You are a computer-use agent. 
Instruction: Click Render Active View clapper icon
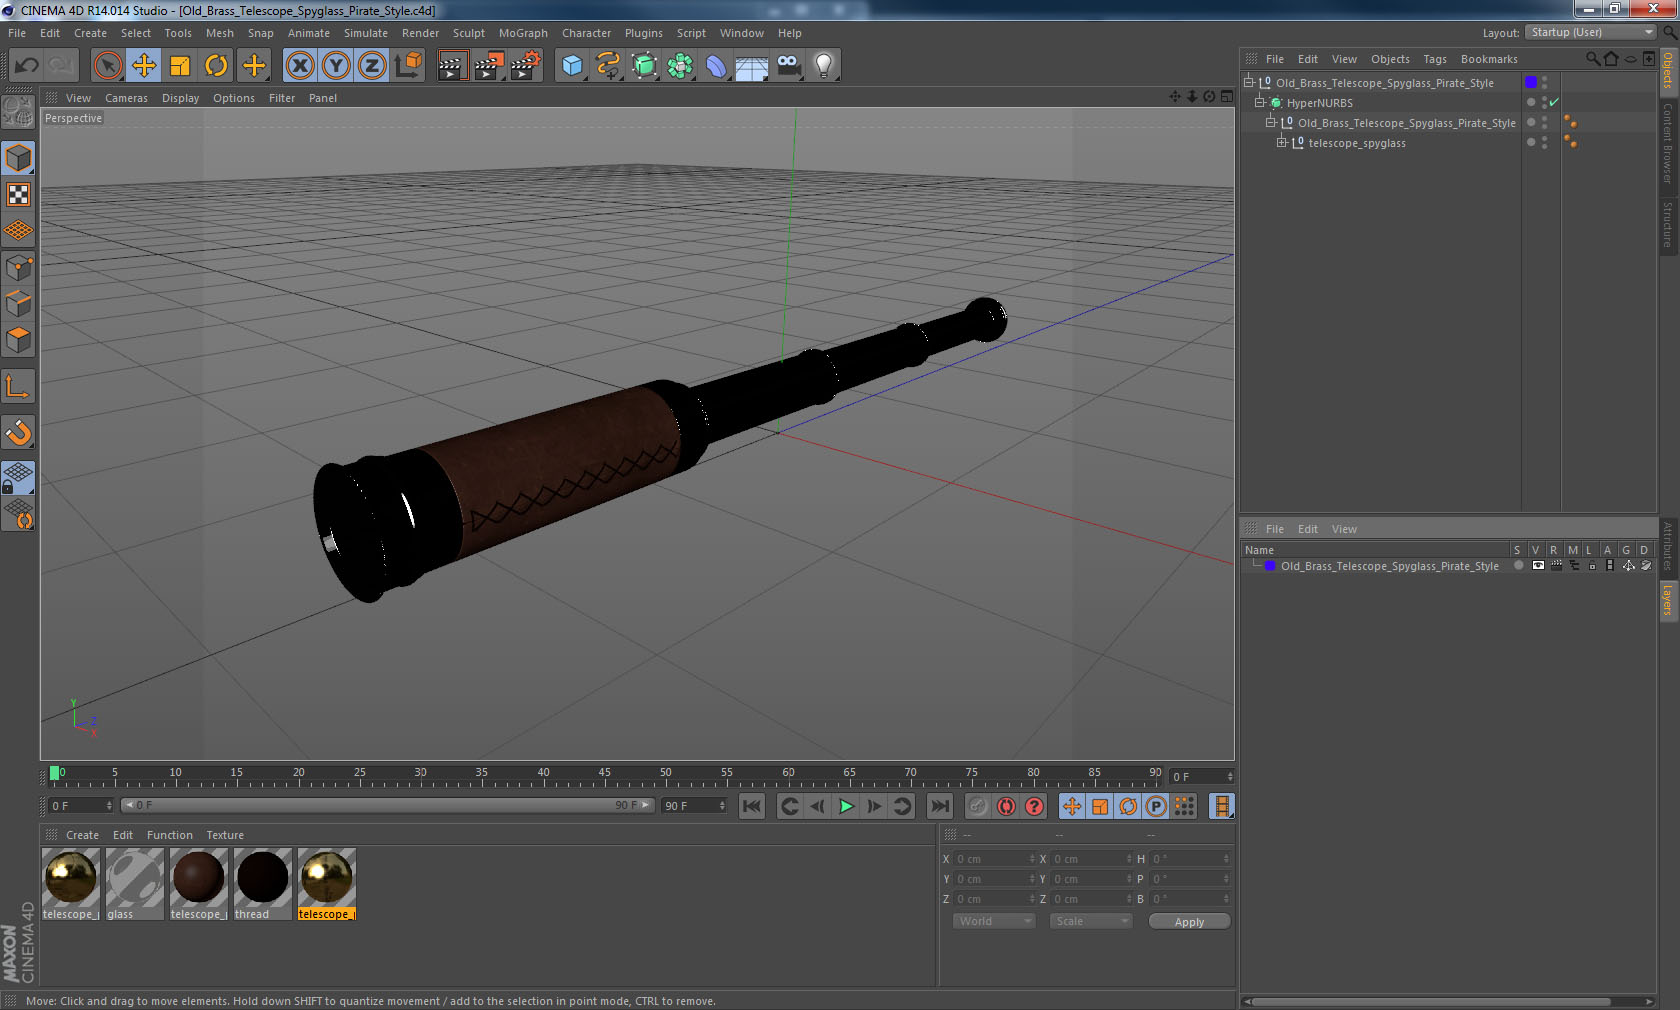tap(452, 66)
